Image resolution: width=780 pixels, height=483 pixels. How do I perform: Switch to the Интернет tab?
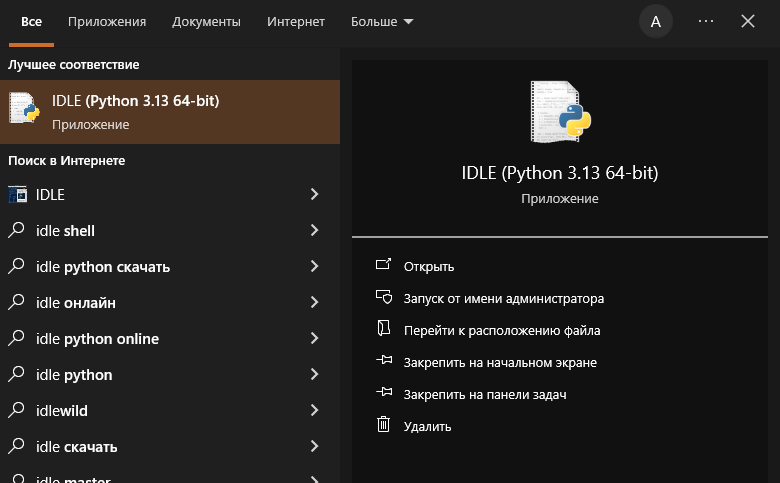[296, 22]
